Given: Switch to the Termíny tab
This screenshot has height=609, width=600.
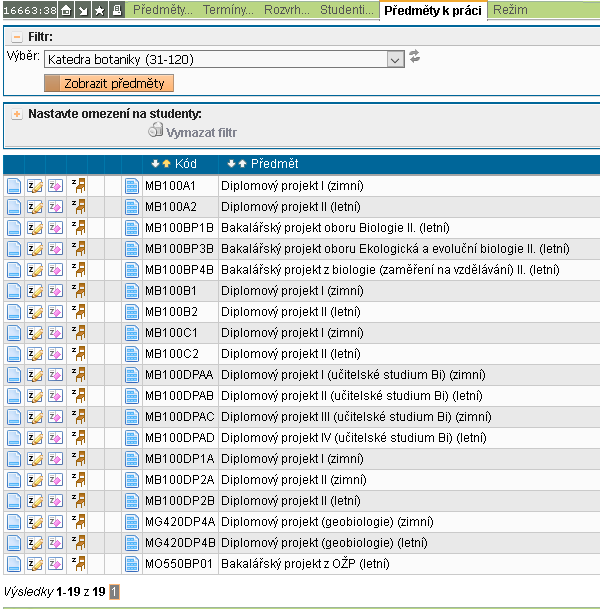Looking at the screenshot, I should click(x=228, y=10).
